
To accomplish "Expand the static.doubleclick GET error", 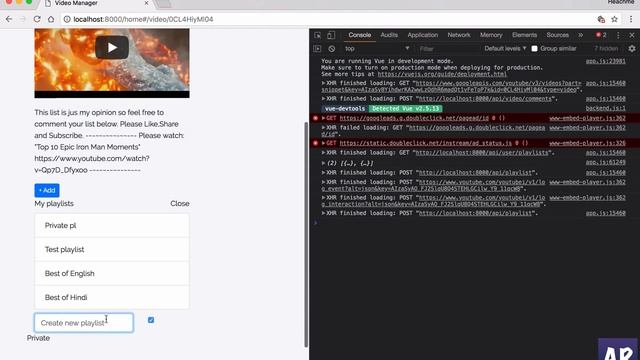I will 324,143.
